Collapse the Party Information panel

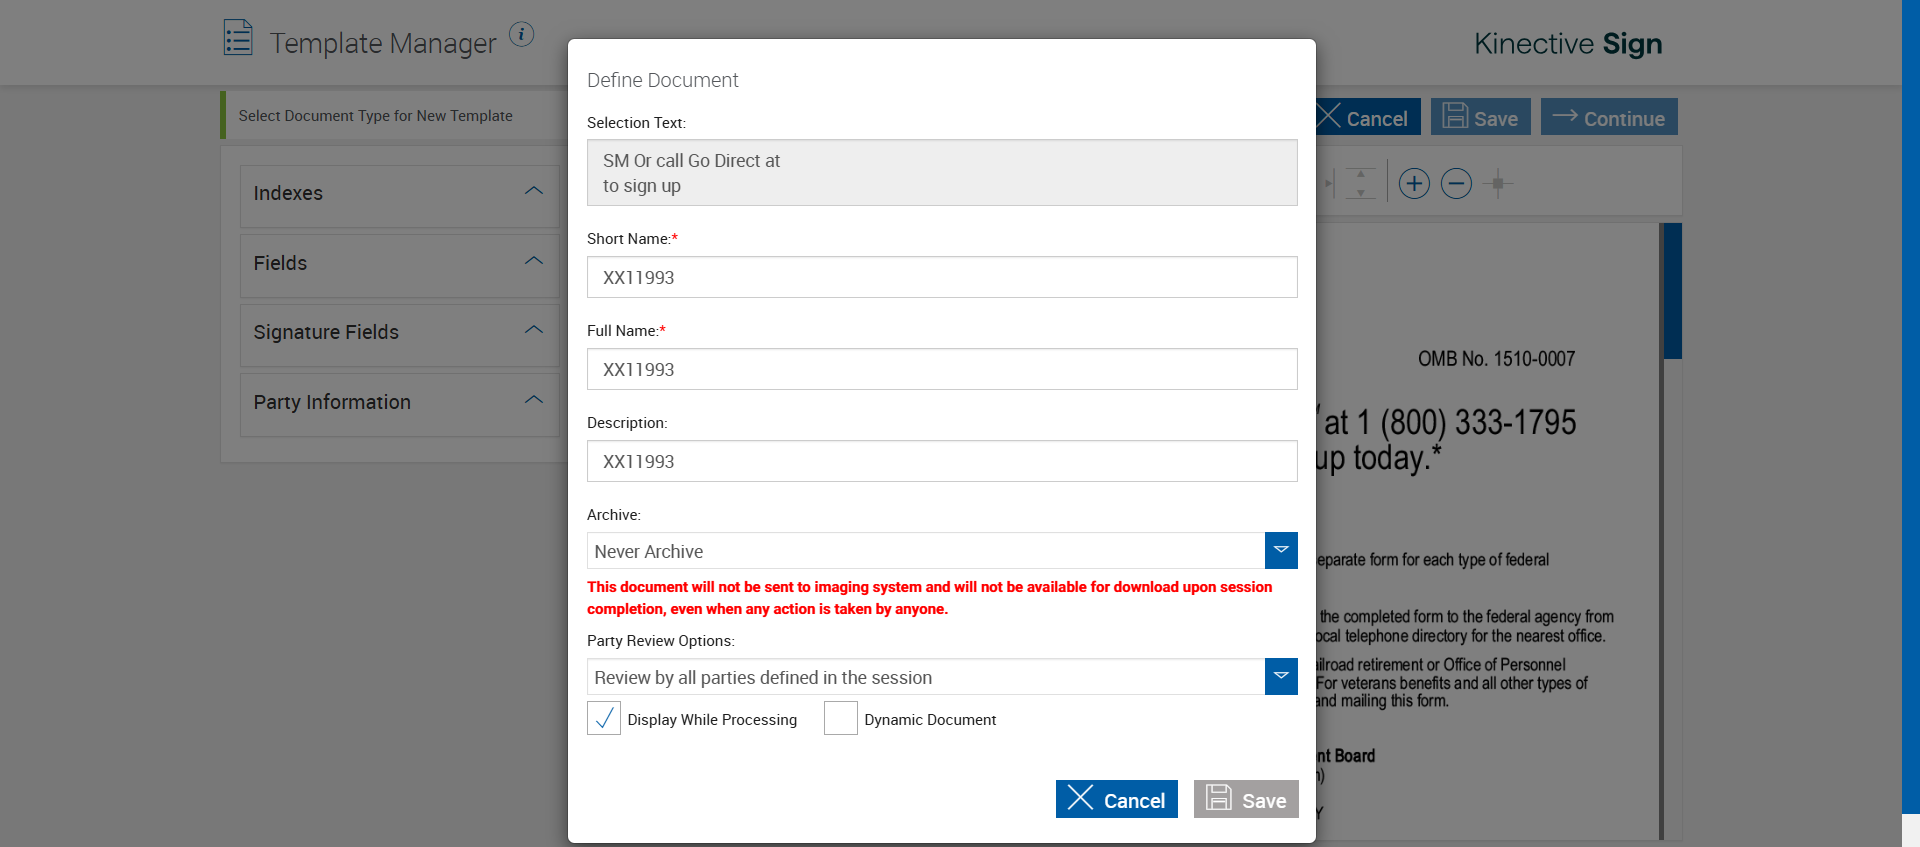(534, 400)
